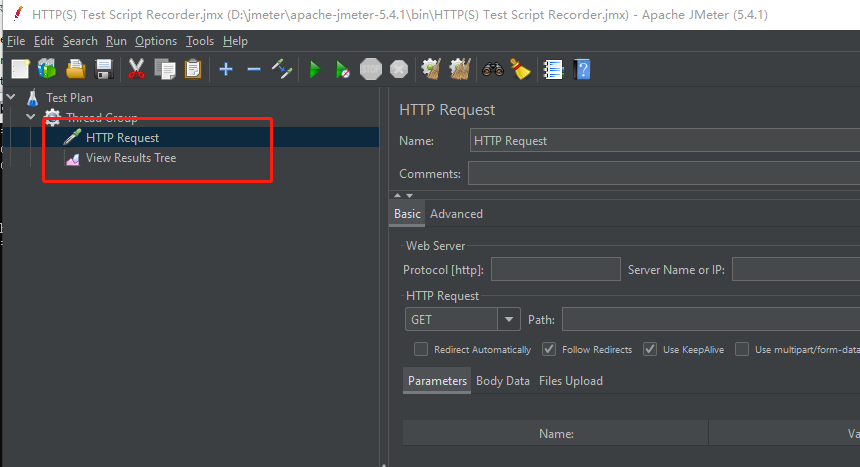Image resolution: width=860 pixels, height=467 pixels.
Task: Open the Edit menu
Action: pos(44,41)
